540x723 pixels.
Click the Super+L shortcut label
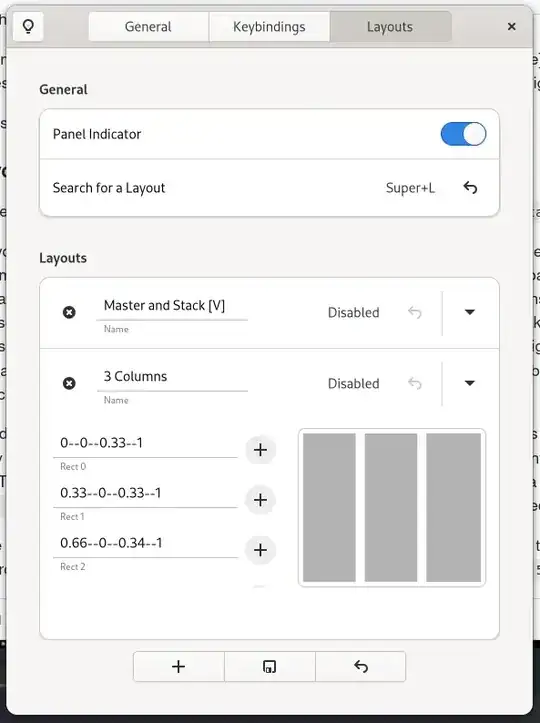pyautogui.click(x=410, y=188)
